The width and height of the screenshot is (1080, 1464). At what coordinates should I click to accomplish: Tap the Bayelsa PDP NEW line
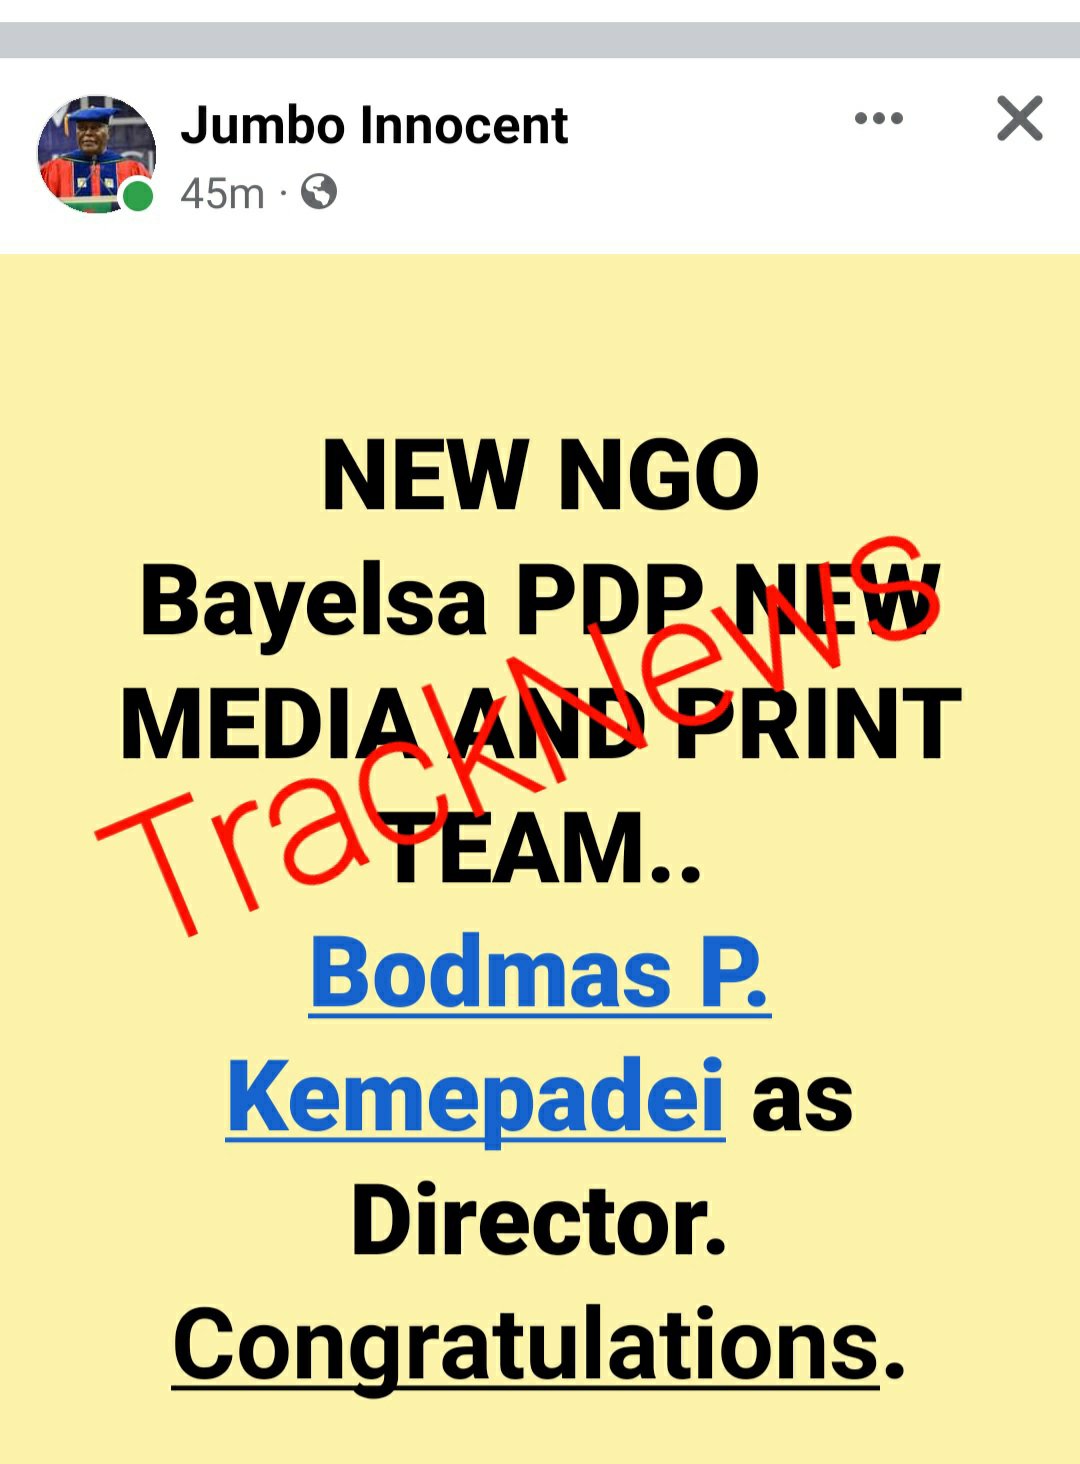tap(540, 600)
